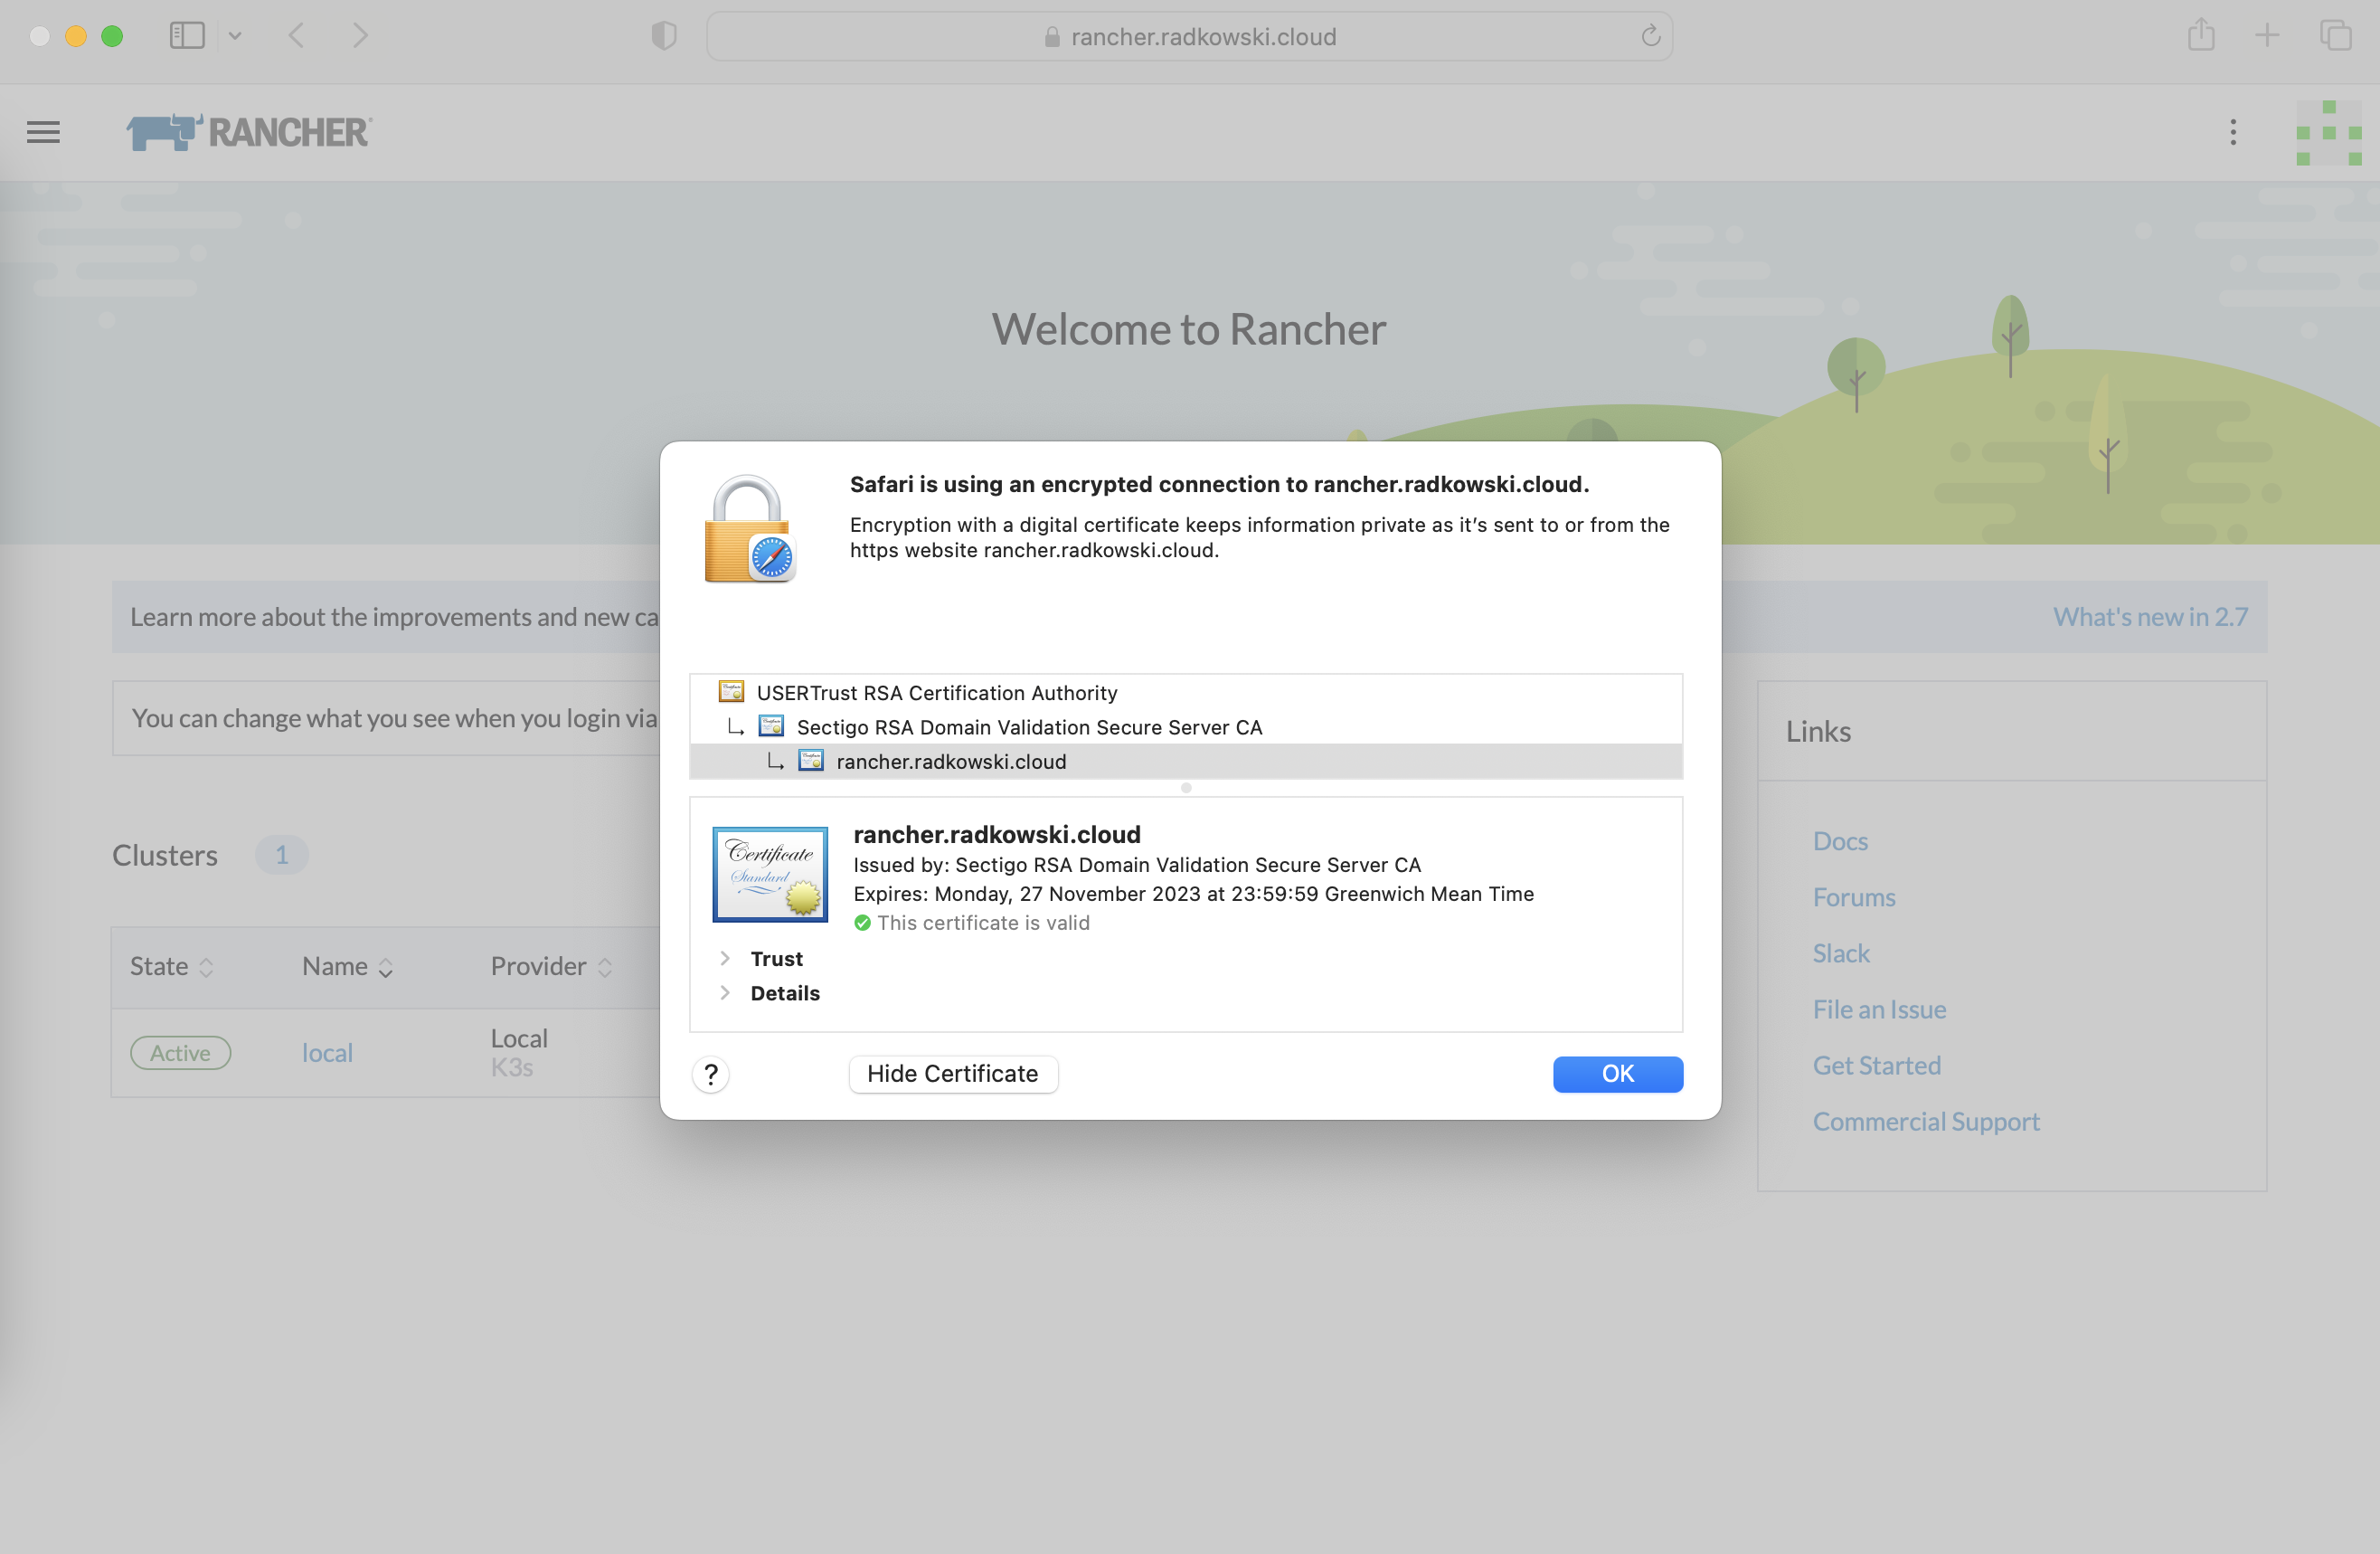Reload the page with refresh icon
This screenshot has height=1554, width=2380.
[1650, 36]
